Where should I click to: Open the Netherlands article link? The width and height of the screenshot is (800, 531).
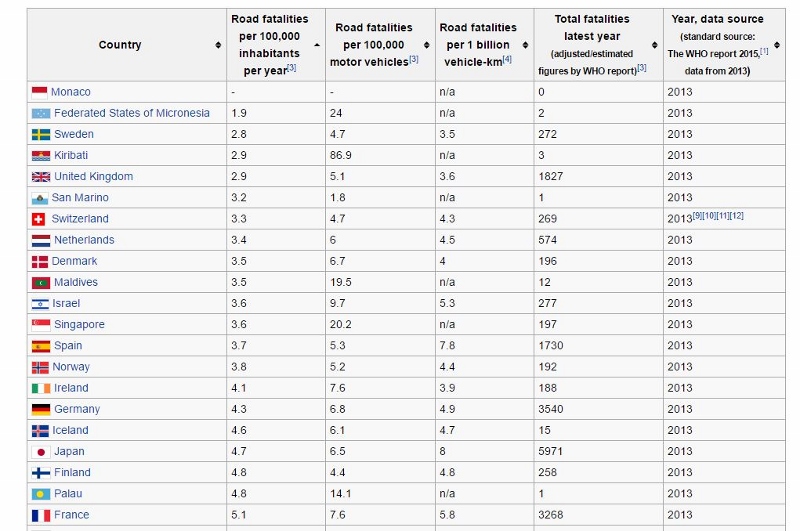84,240
